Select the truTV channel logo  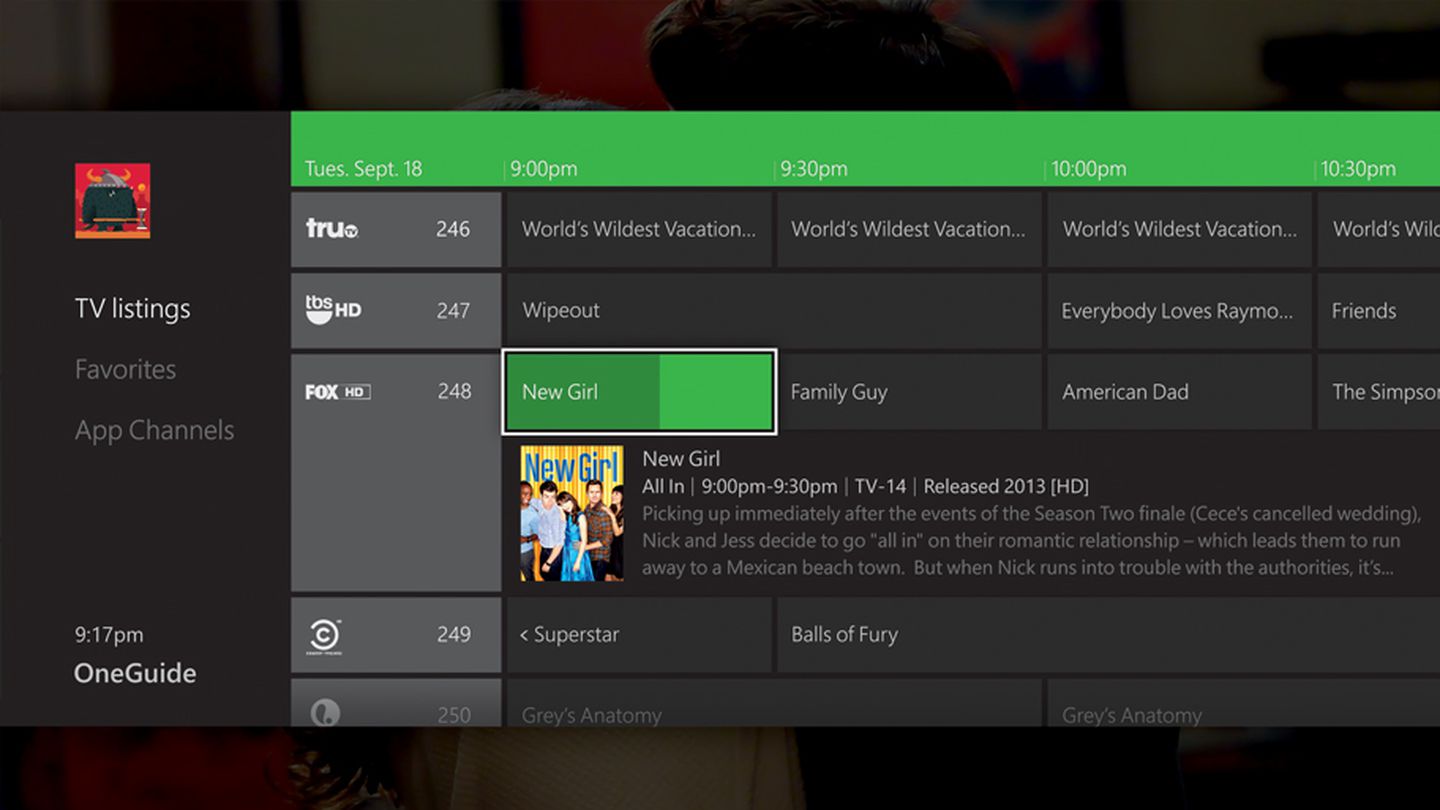[x=330, y=229]
